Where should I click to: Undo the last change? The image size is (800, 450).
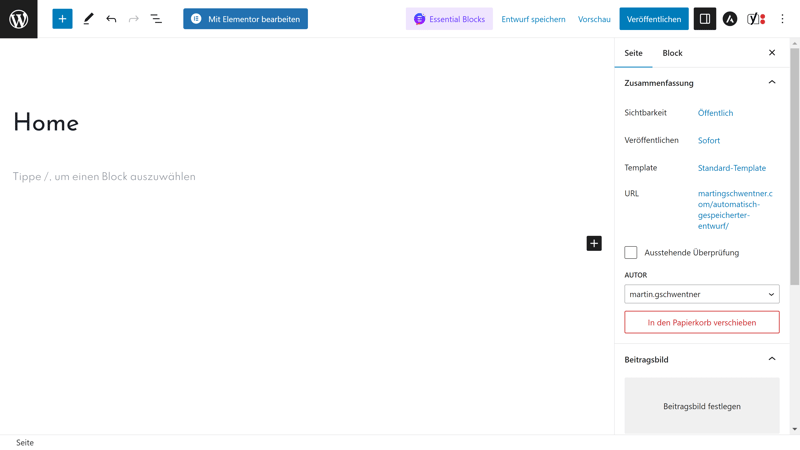[111, 19]
